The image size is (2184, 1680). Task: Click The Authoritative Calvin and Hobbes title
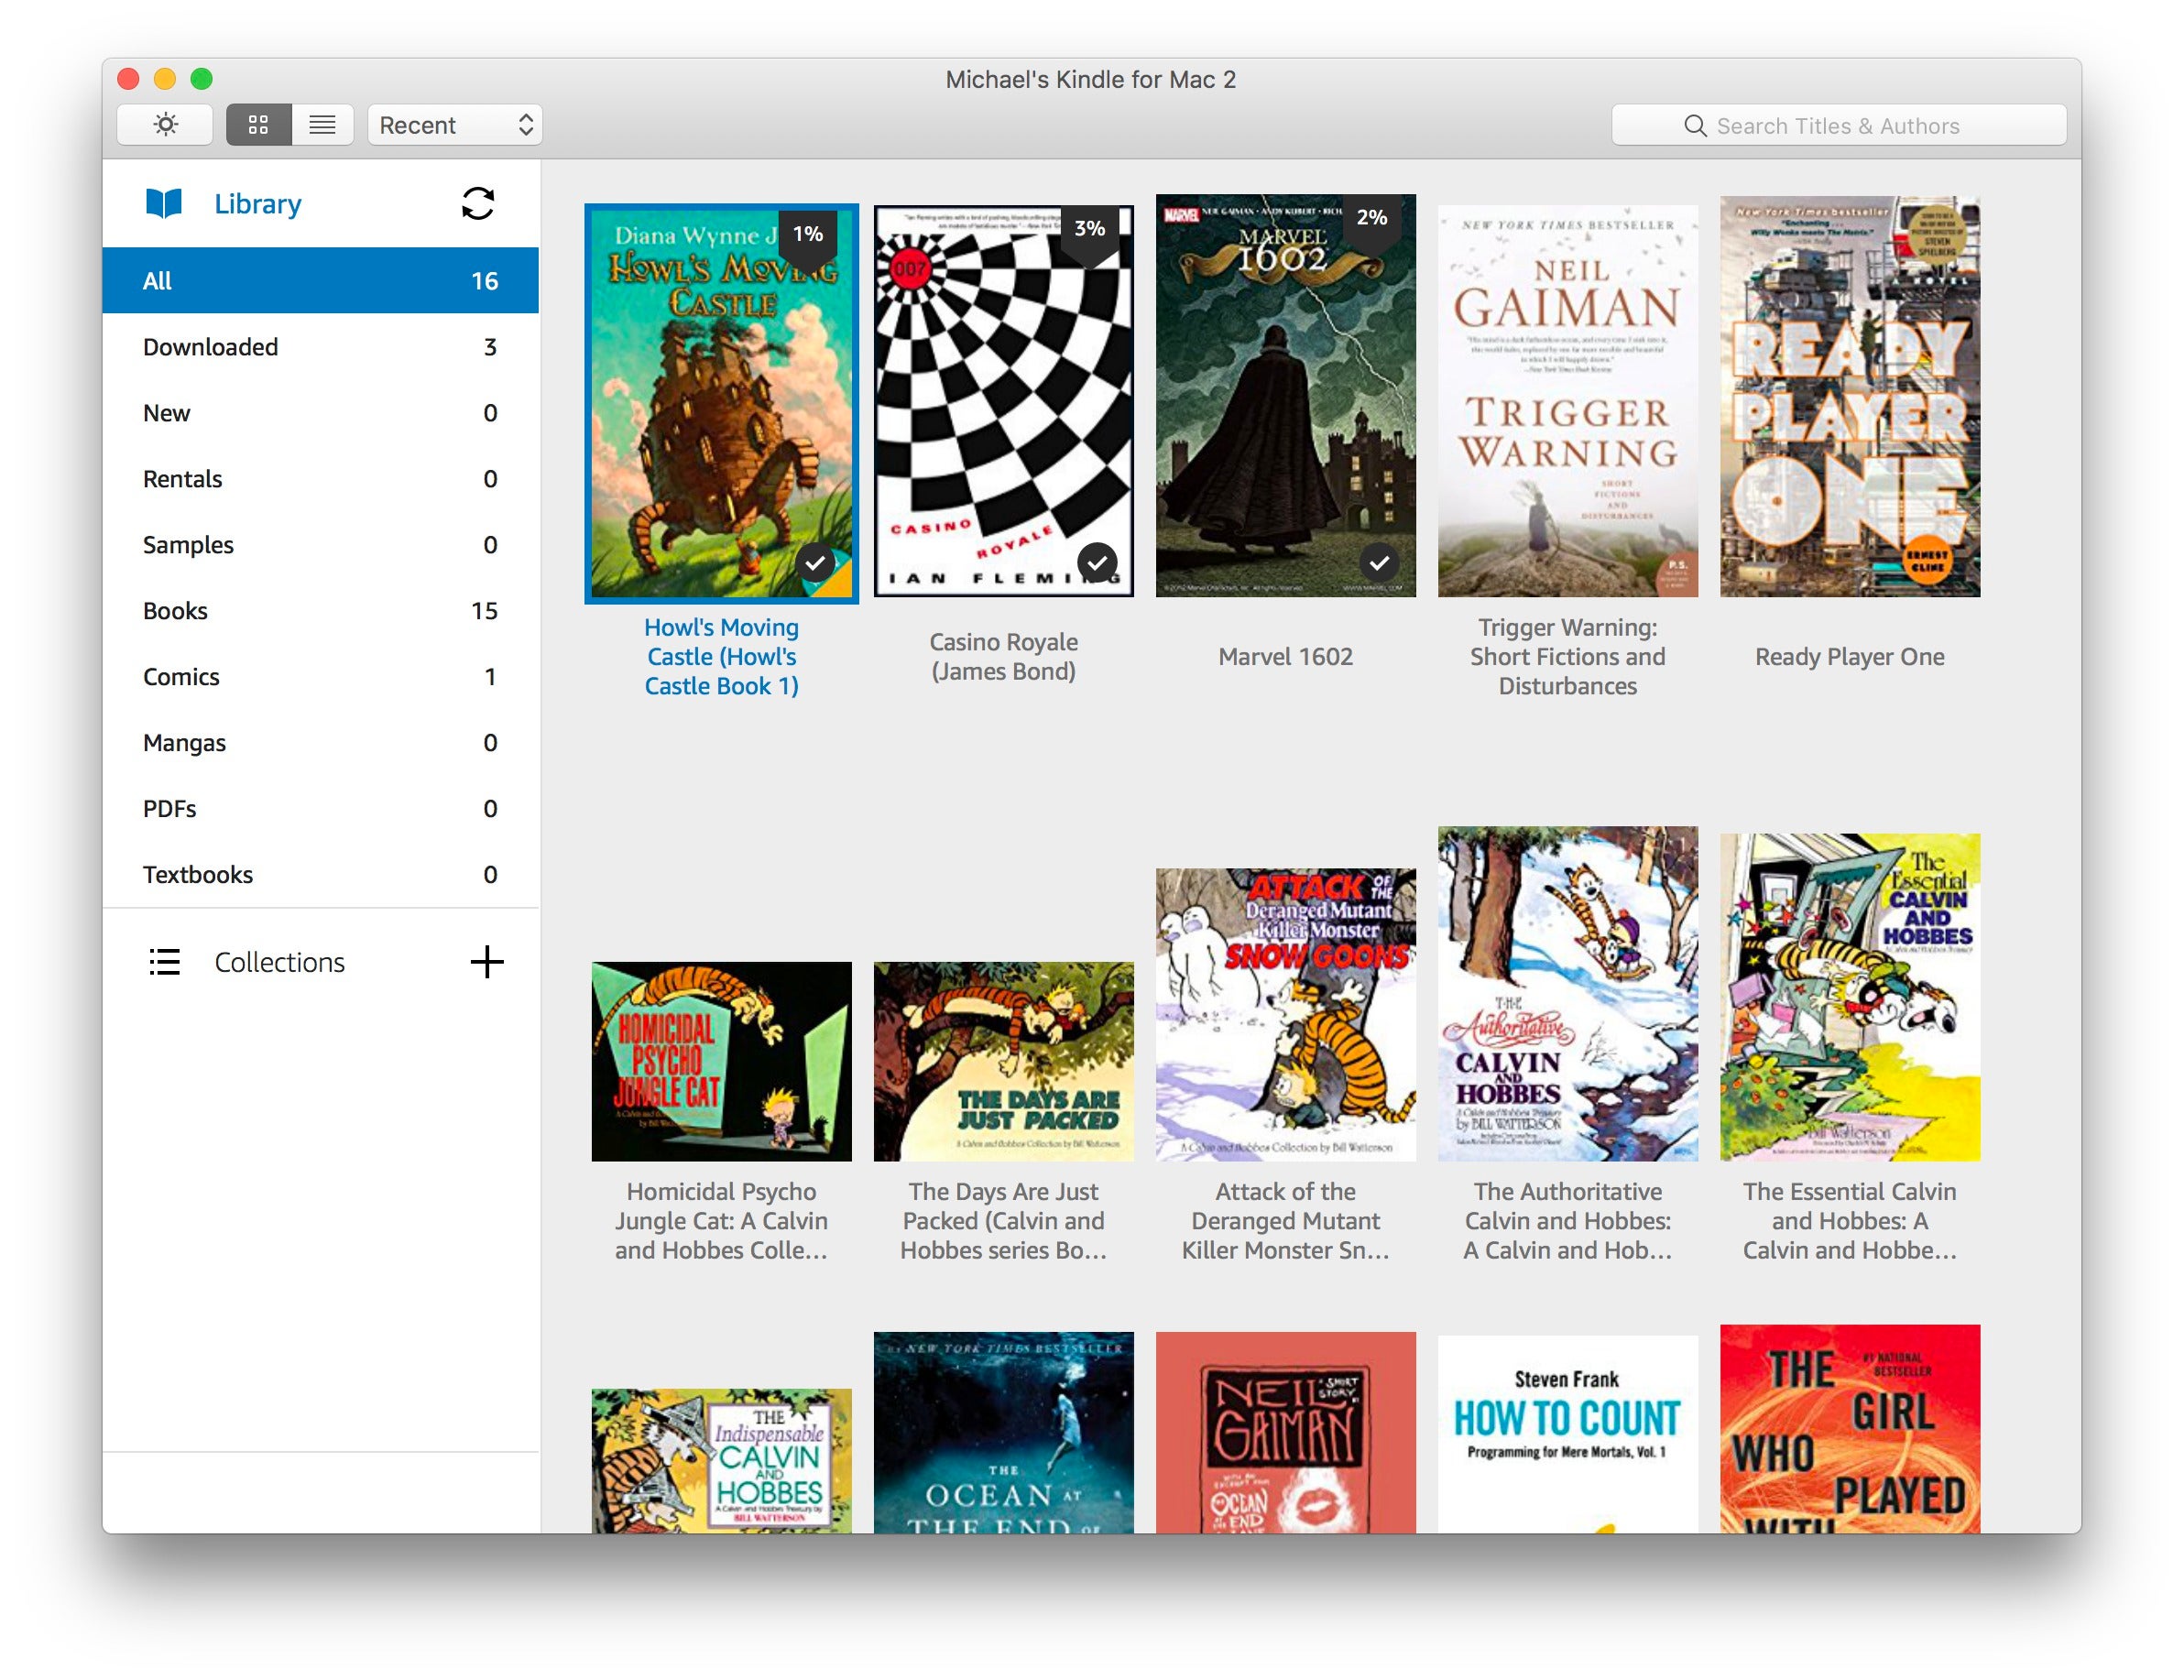[1568, 1221]
